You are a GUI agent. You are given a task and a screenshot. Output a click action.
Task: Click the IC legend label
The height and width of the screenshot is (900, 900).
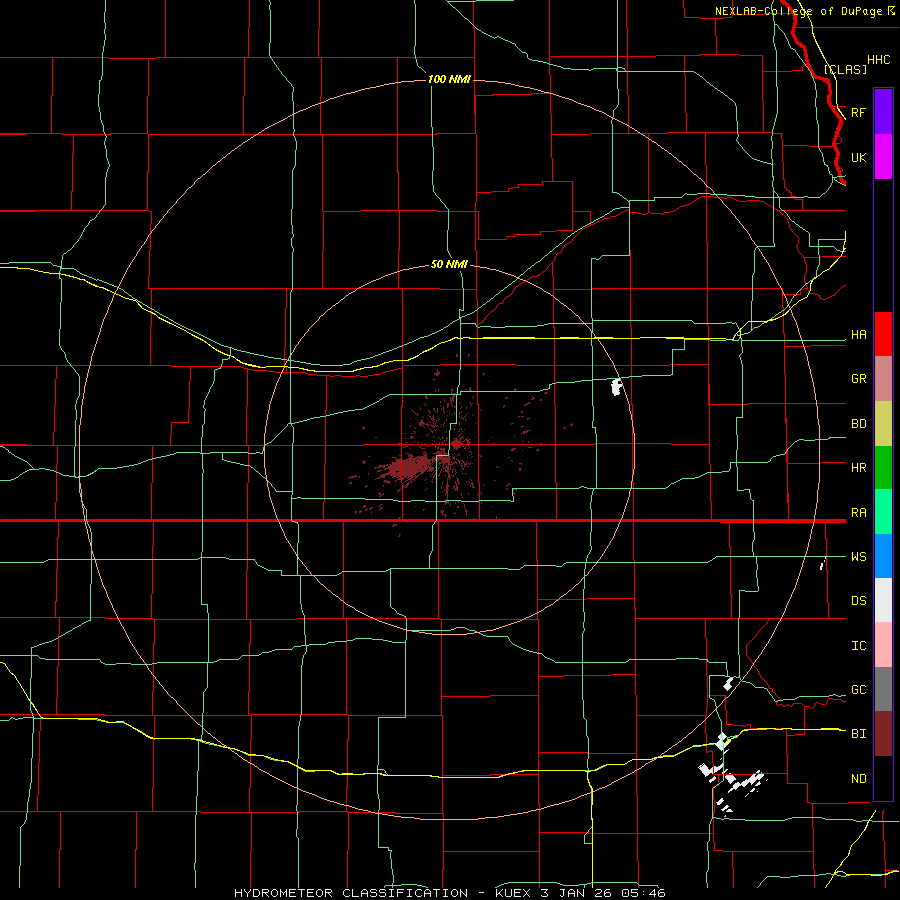click(859, 646)
